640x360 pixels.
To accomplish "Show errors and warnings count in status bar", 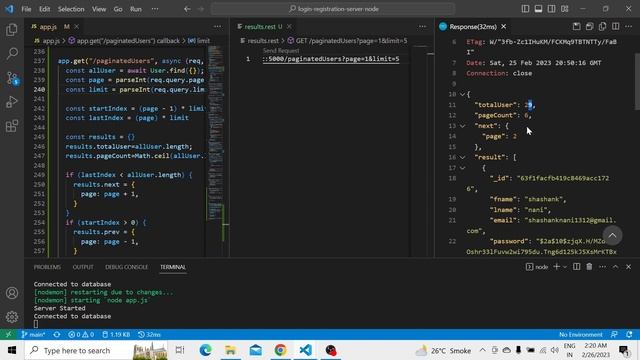I will (81, 335).
